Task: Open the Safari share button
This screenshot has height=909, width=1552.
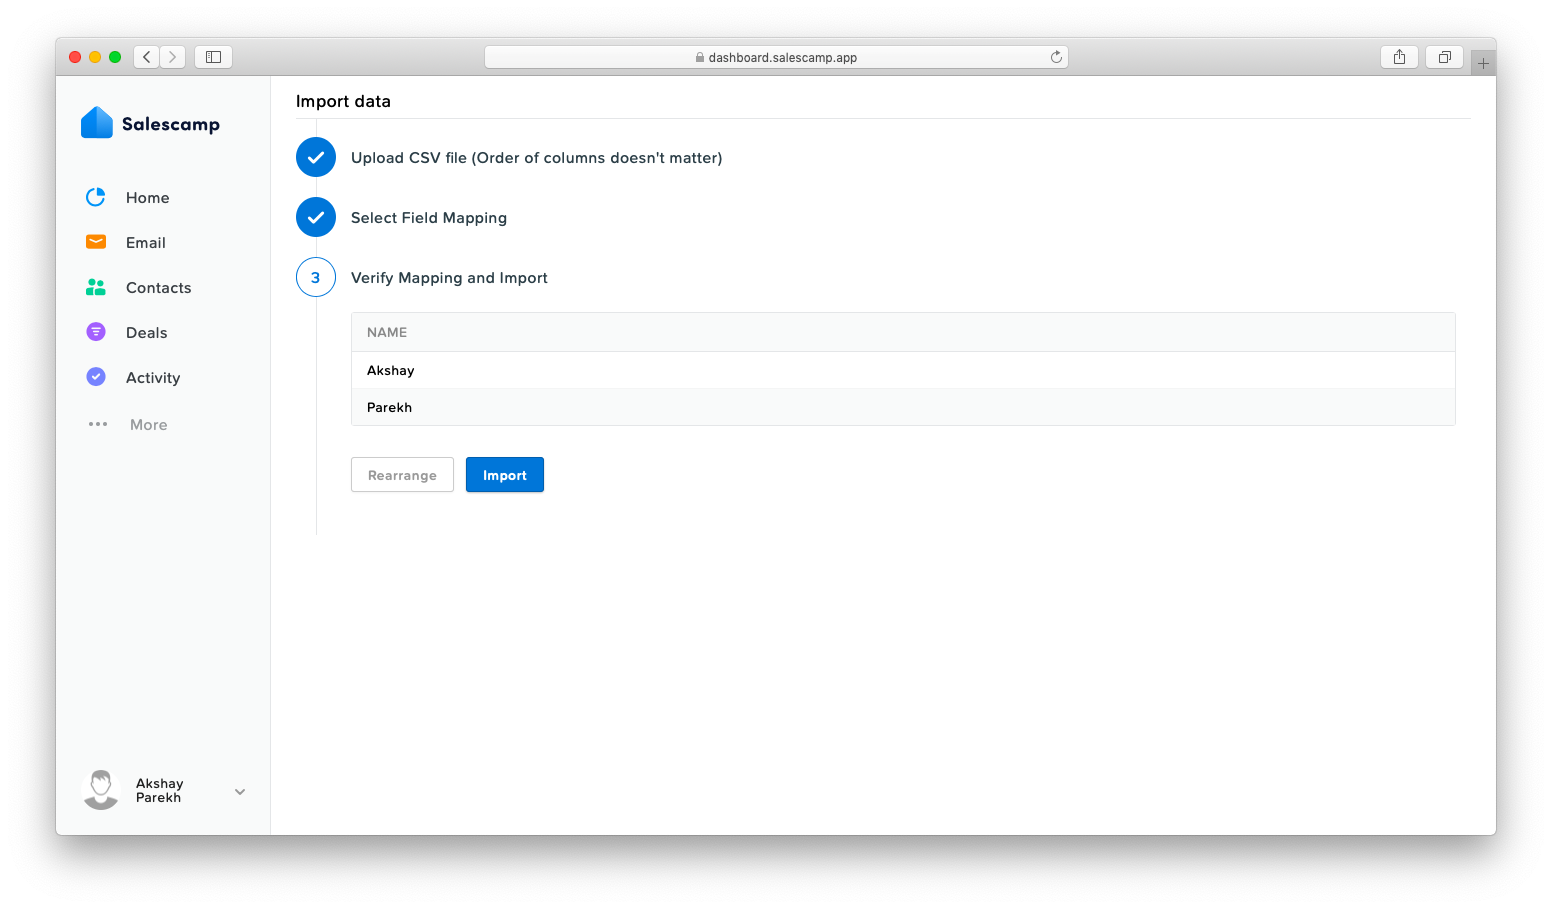Action: pos(1399,57)
